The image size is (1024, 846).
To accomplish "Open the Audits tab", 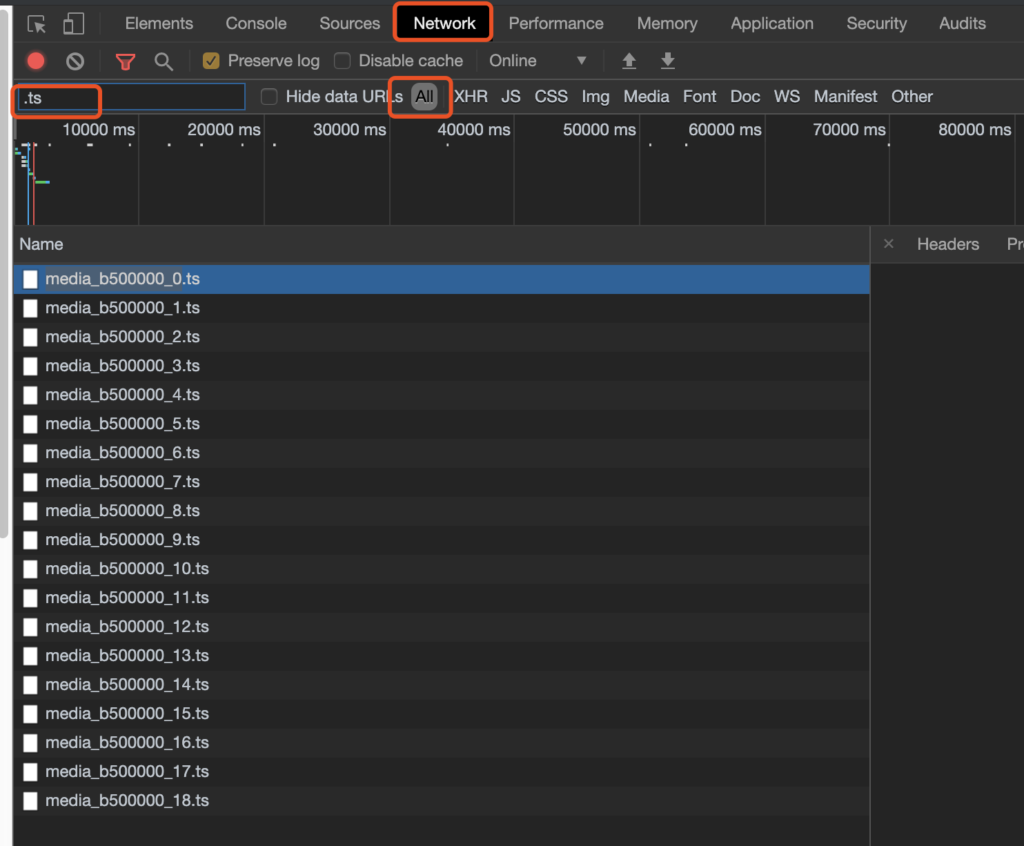I will (x=962, y=24).
